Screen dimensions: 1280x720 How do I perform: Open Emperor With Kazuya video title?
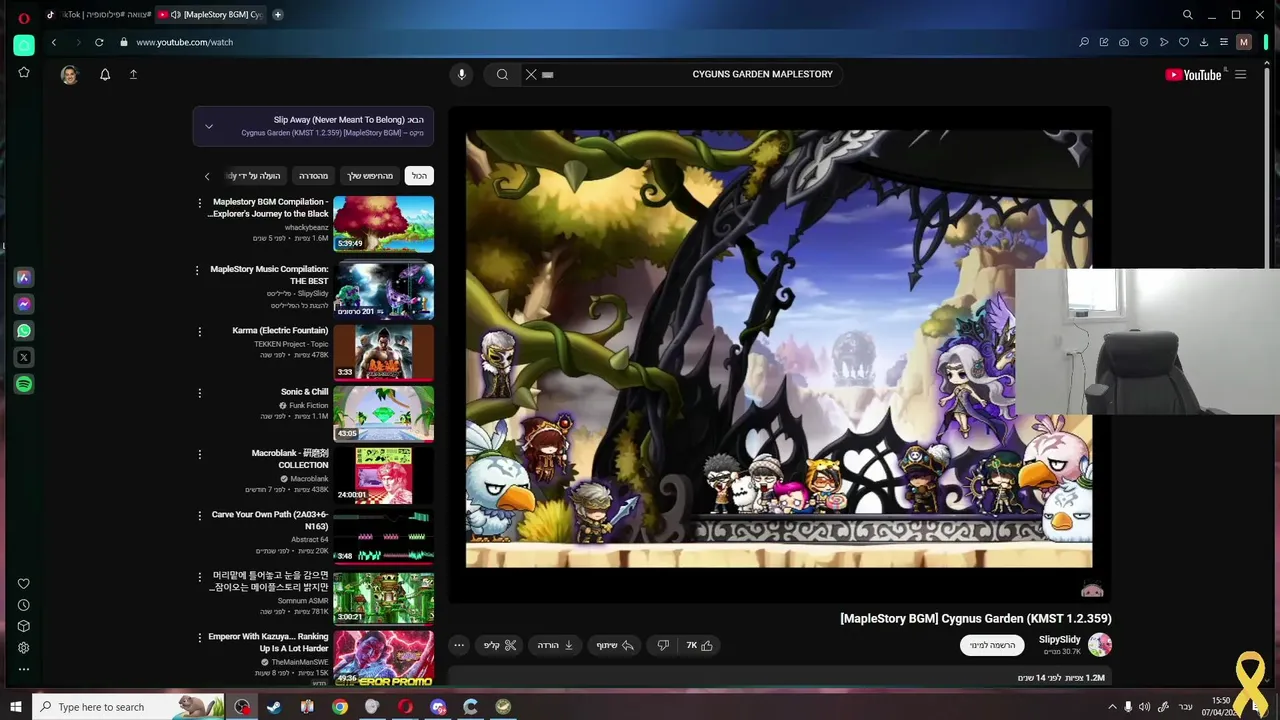268,642
